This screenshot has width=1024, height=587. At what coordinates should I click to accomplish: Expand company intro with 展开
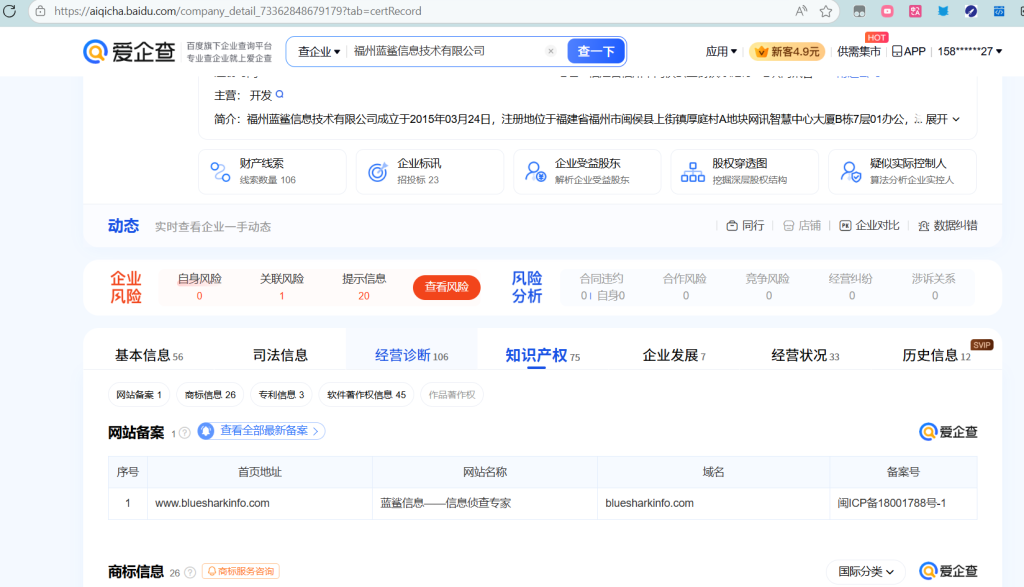[x=942, y=119]
